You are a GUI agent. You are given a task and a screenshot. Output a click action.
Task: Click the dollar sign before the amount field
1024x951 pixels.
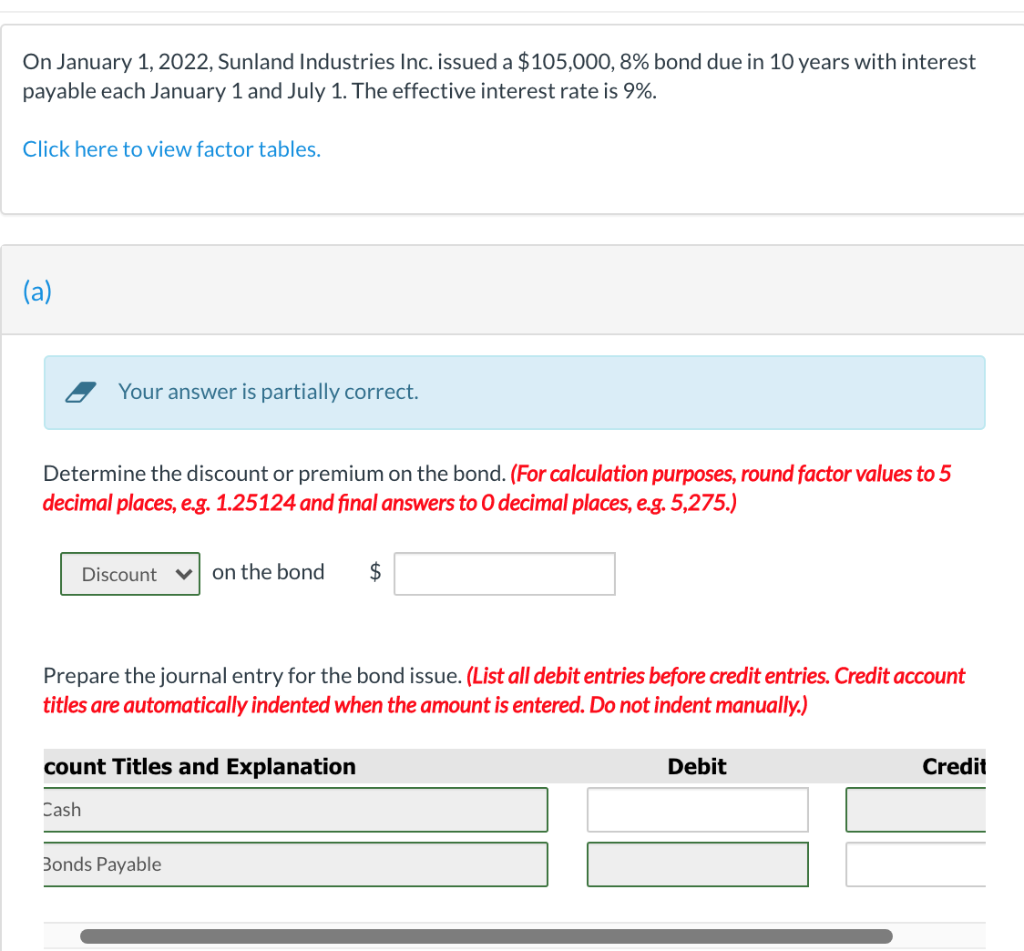376,572
